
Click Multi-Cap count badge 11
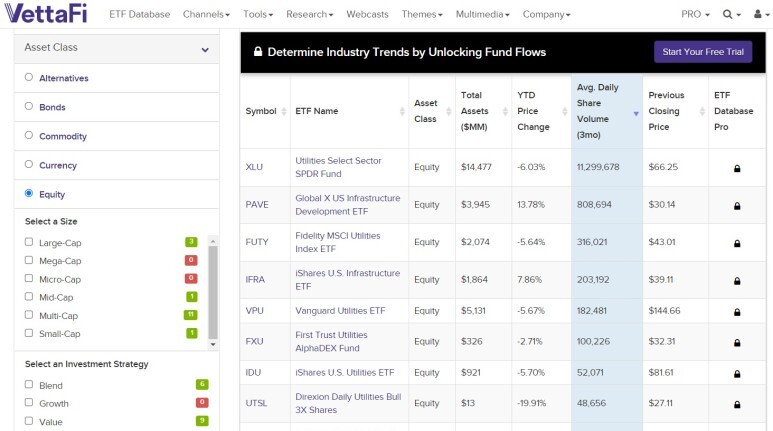191,315
